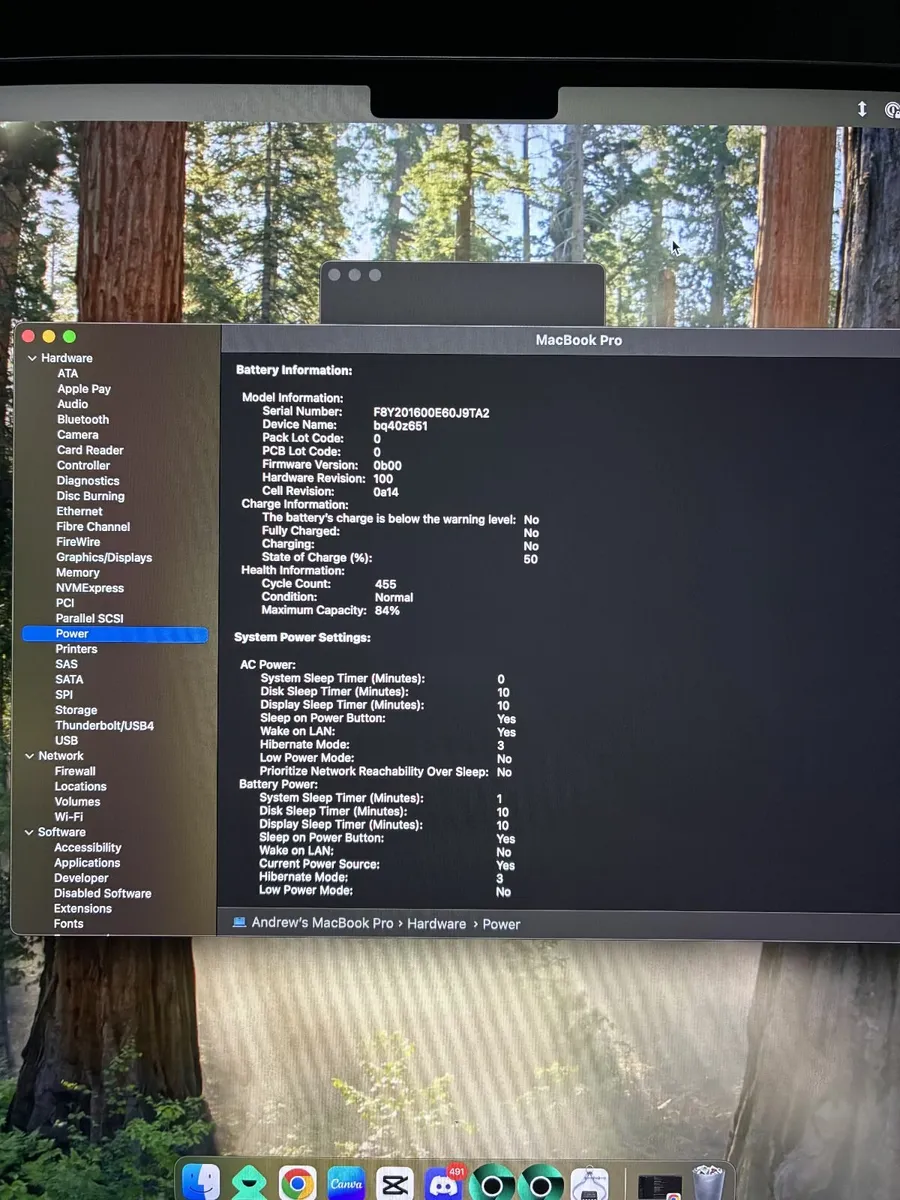
Task: Launch Google Chrome from the Dock
Action: 299,1185
